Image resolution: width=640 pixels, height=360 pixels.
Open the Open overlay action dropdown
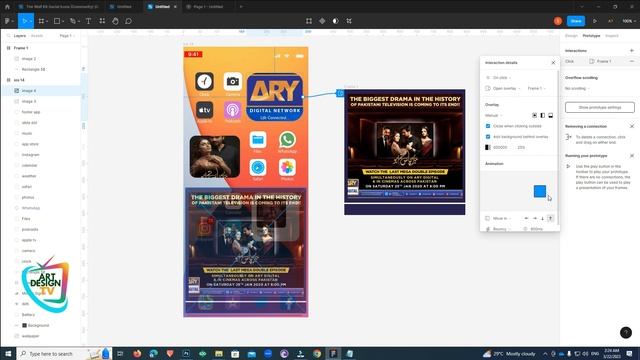[503, 88]
